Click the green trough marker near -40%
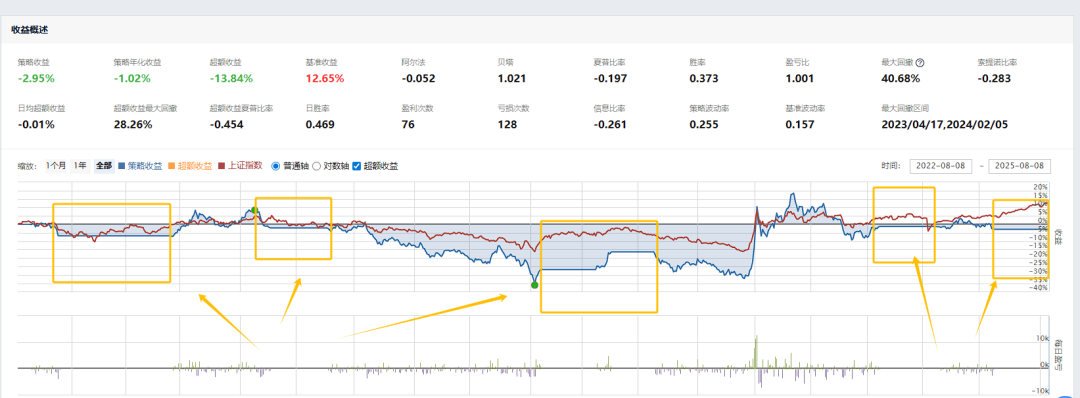The image size is (1080, 398). pyautogui.click(x=534, y=284)
